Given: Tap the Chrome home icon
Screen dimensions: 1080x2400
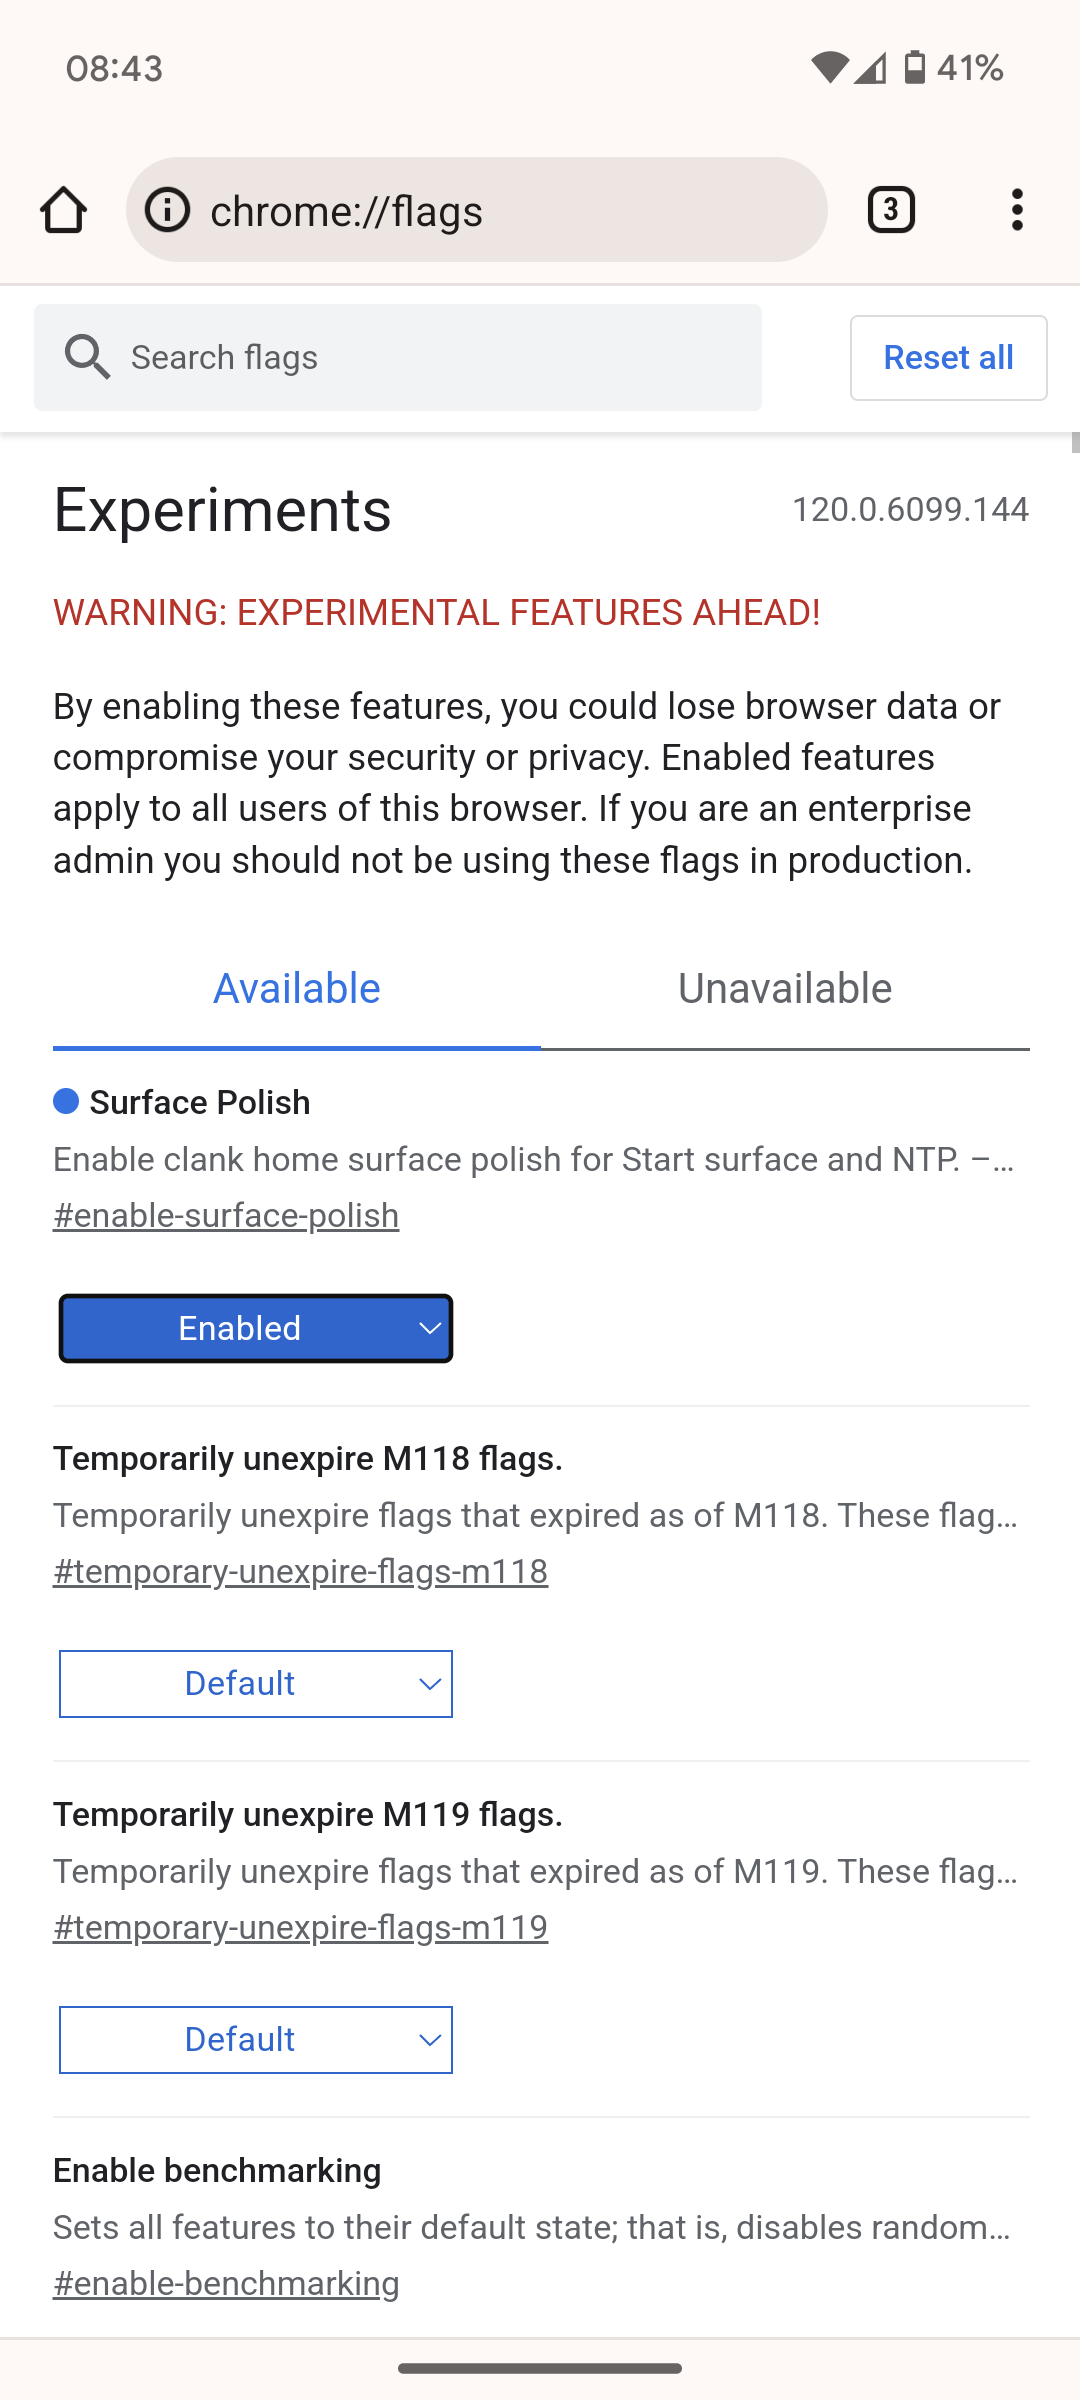Looking at the screenshot, I should pyautogui.click(x=63, y=210).
